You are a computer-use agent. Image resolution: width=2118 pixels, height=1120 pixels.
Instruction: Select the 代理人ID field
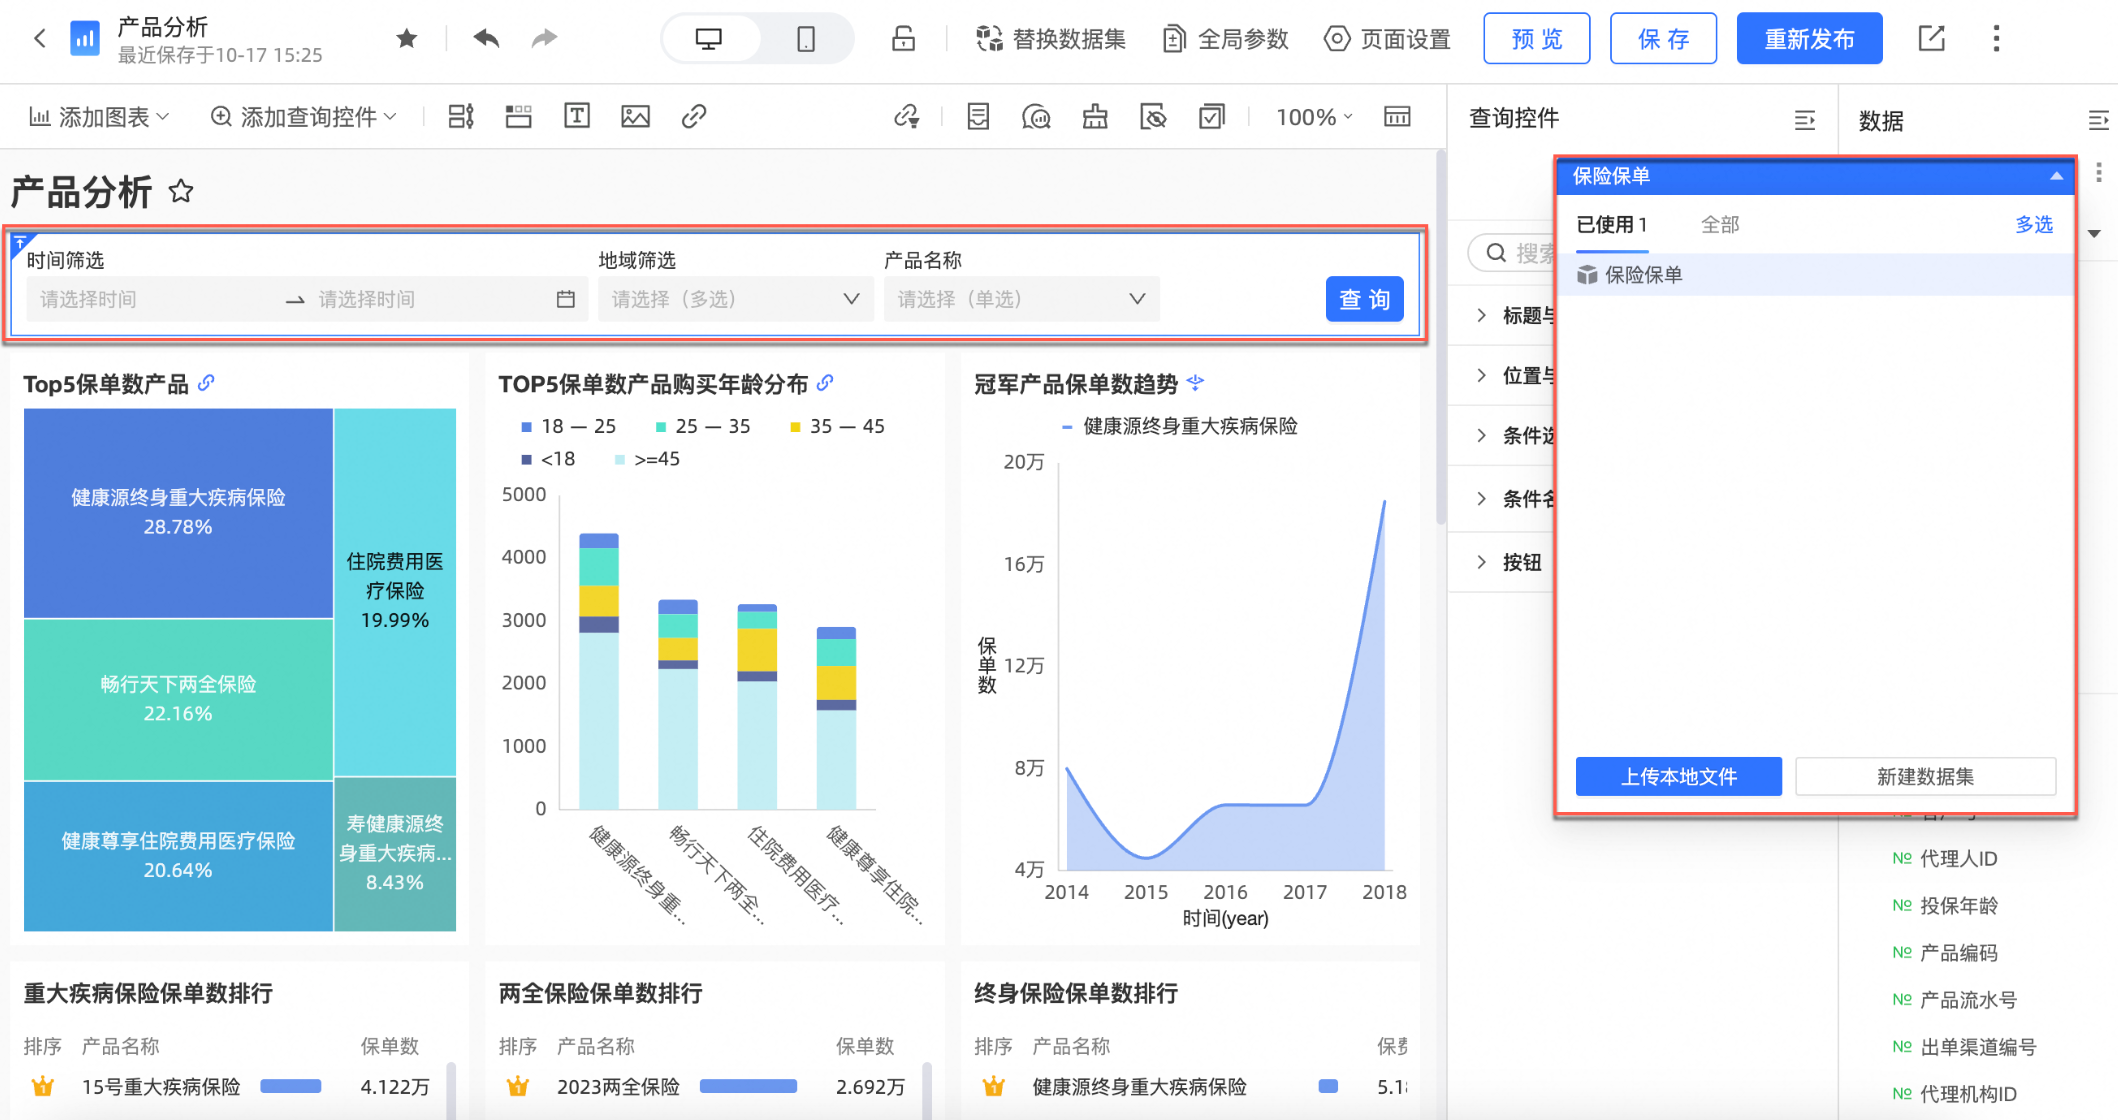(1945, 859)
